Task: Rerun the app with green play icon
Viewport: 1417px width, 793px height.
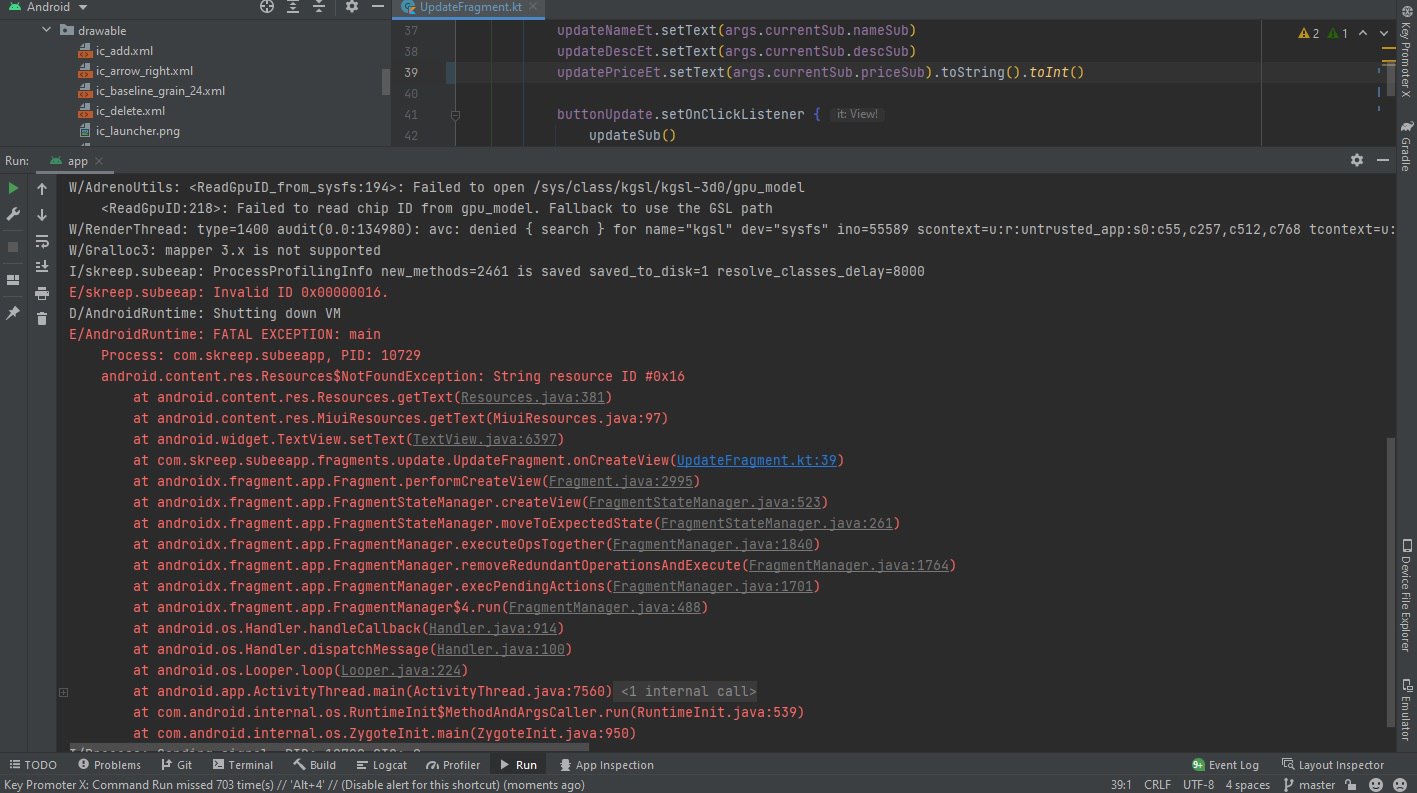Action: pos(13,188)
